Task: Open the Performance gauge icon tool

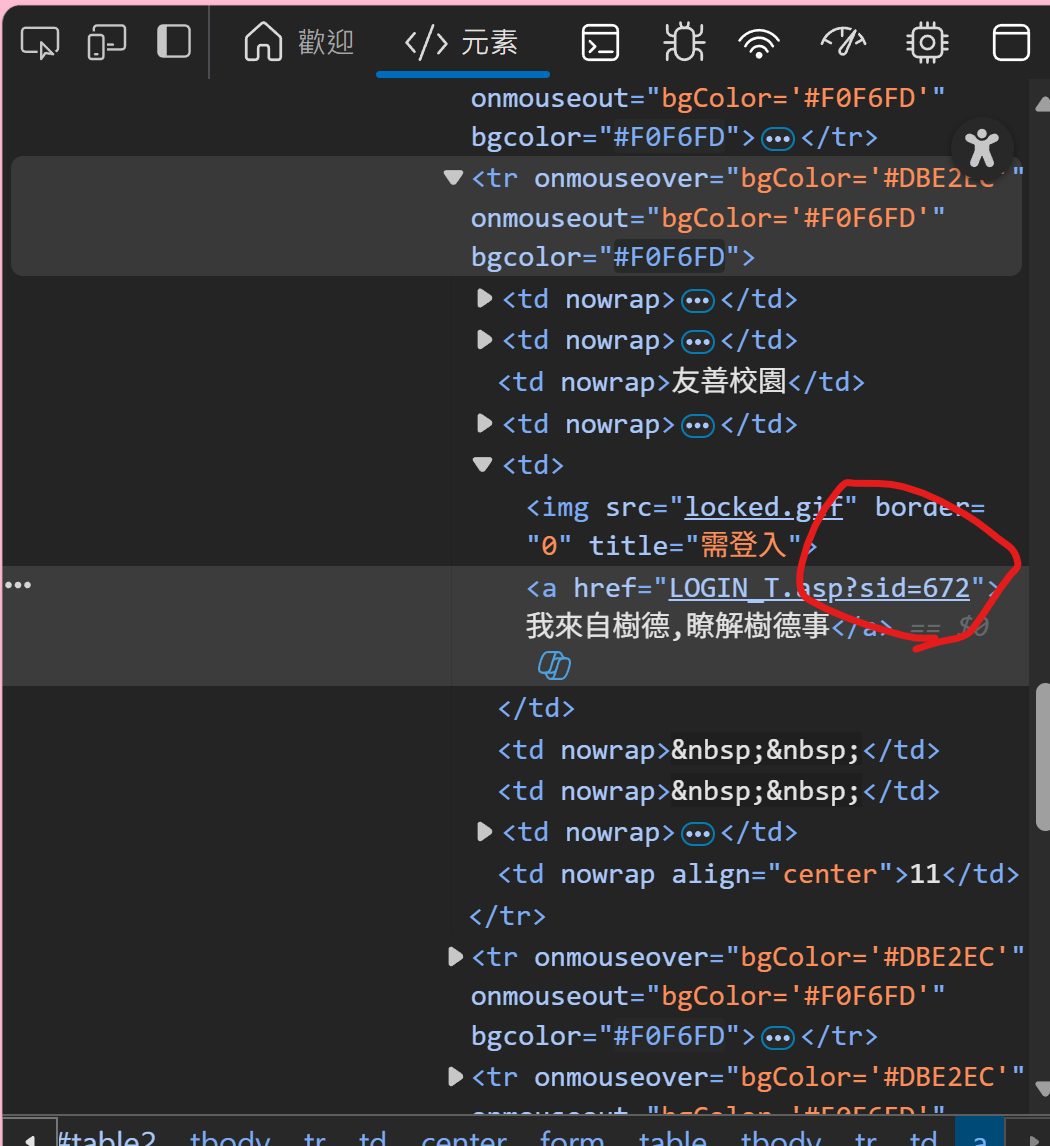Action: click(843, 42)
